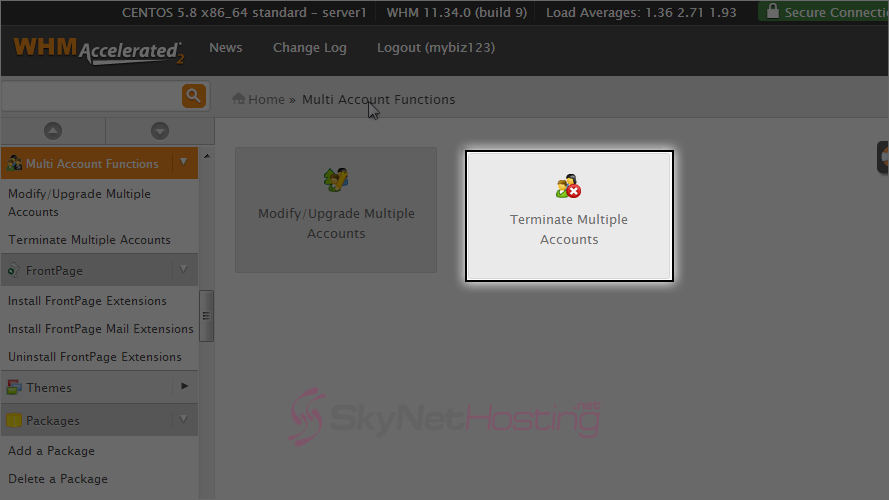Open Delete a Package link
The image size is (889, 500).
click(x=58, y=479)
